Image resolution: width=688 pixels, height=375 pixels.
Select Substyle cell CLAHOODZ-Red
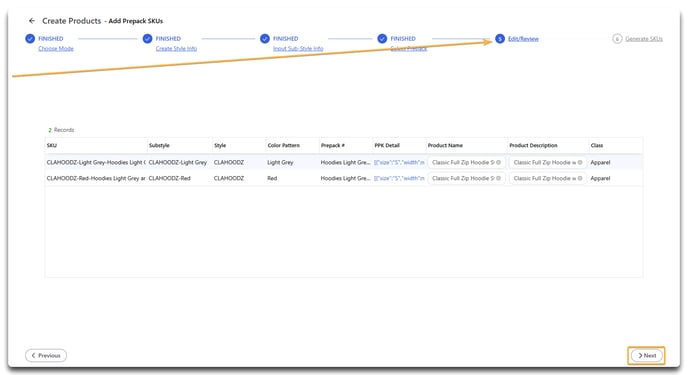pyautogui.click(x=169, y=178)
